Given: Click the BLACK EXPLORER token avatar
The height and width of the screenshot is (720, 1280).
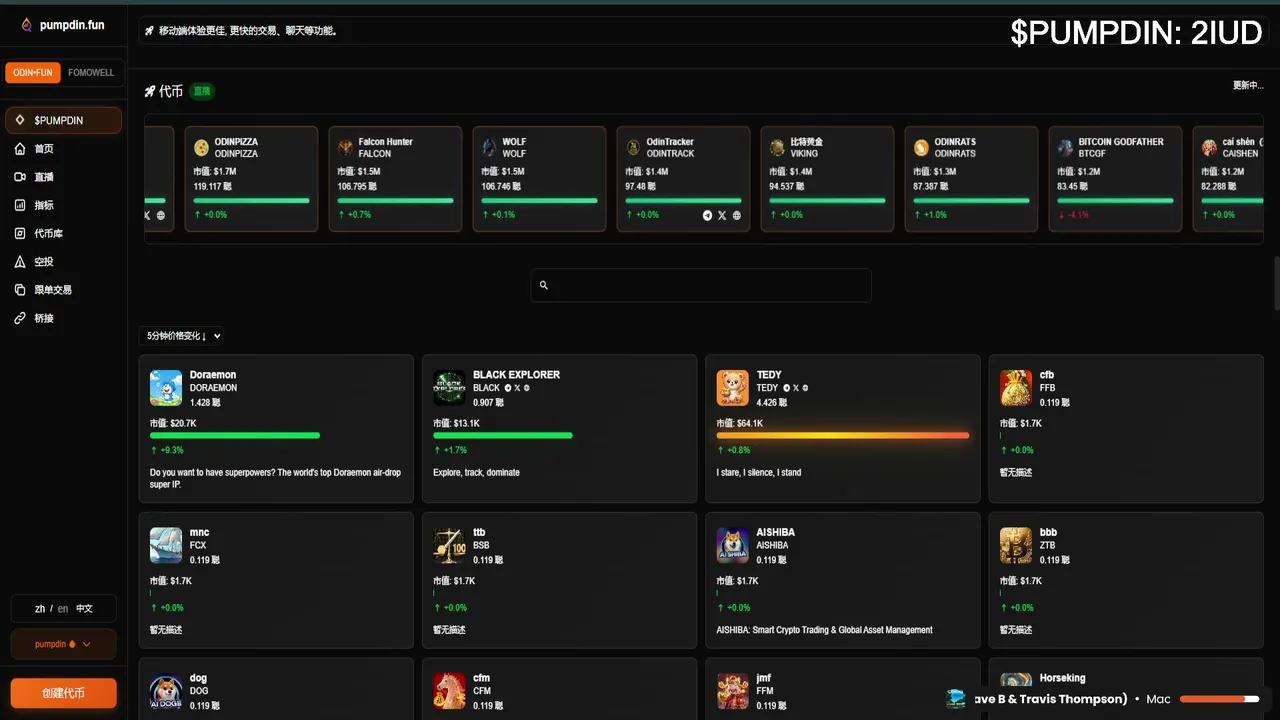Looking at the screenshot, I should 449,388.
